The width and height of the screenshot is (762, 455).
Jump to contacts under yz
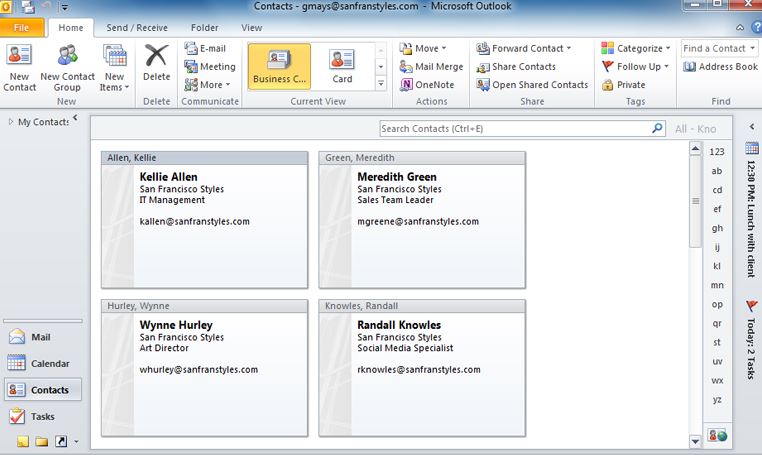[x=717, y=400]
